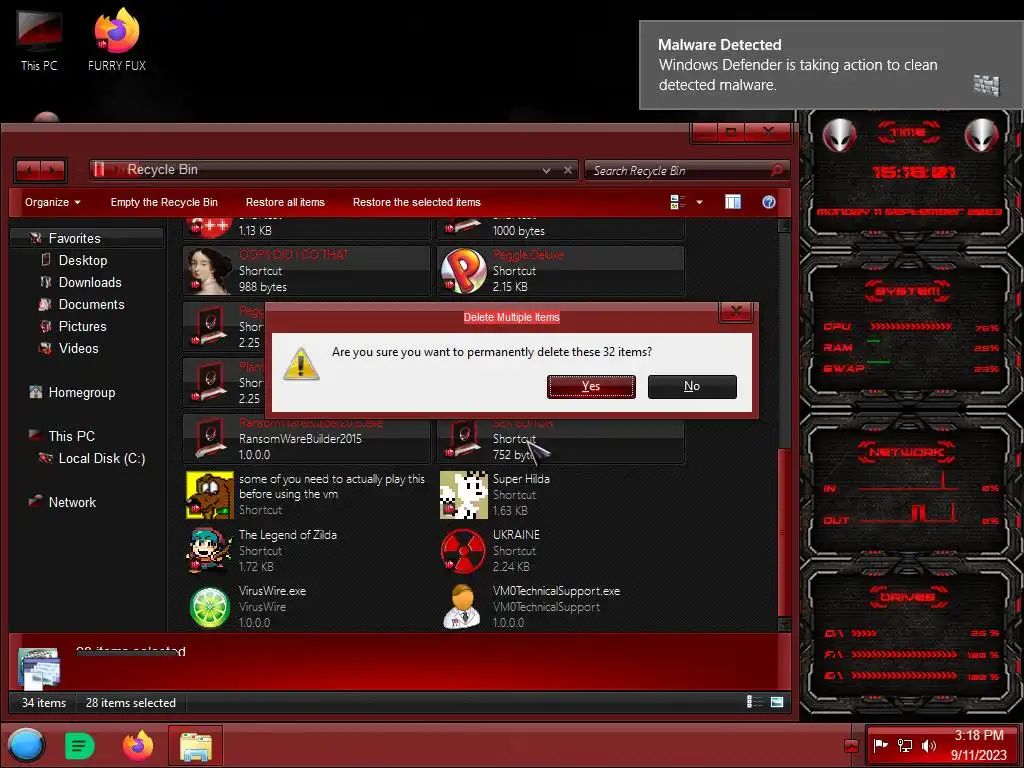
Task: Cancel deletion with the No button
Action: point(692,386)
